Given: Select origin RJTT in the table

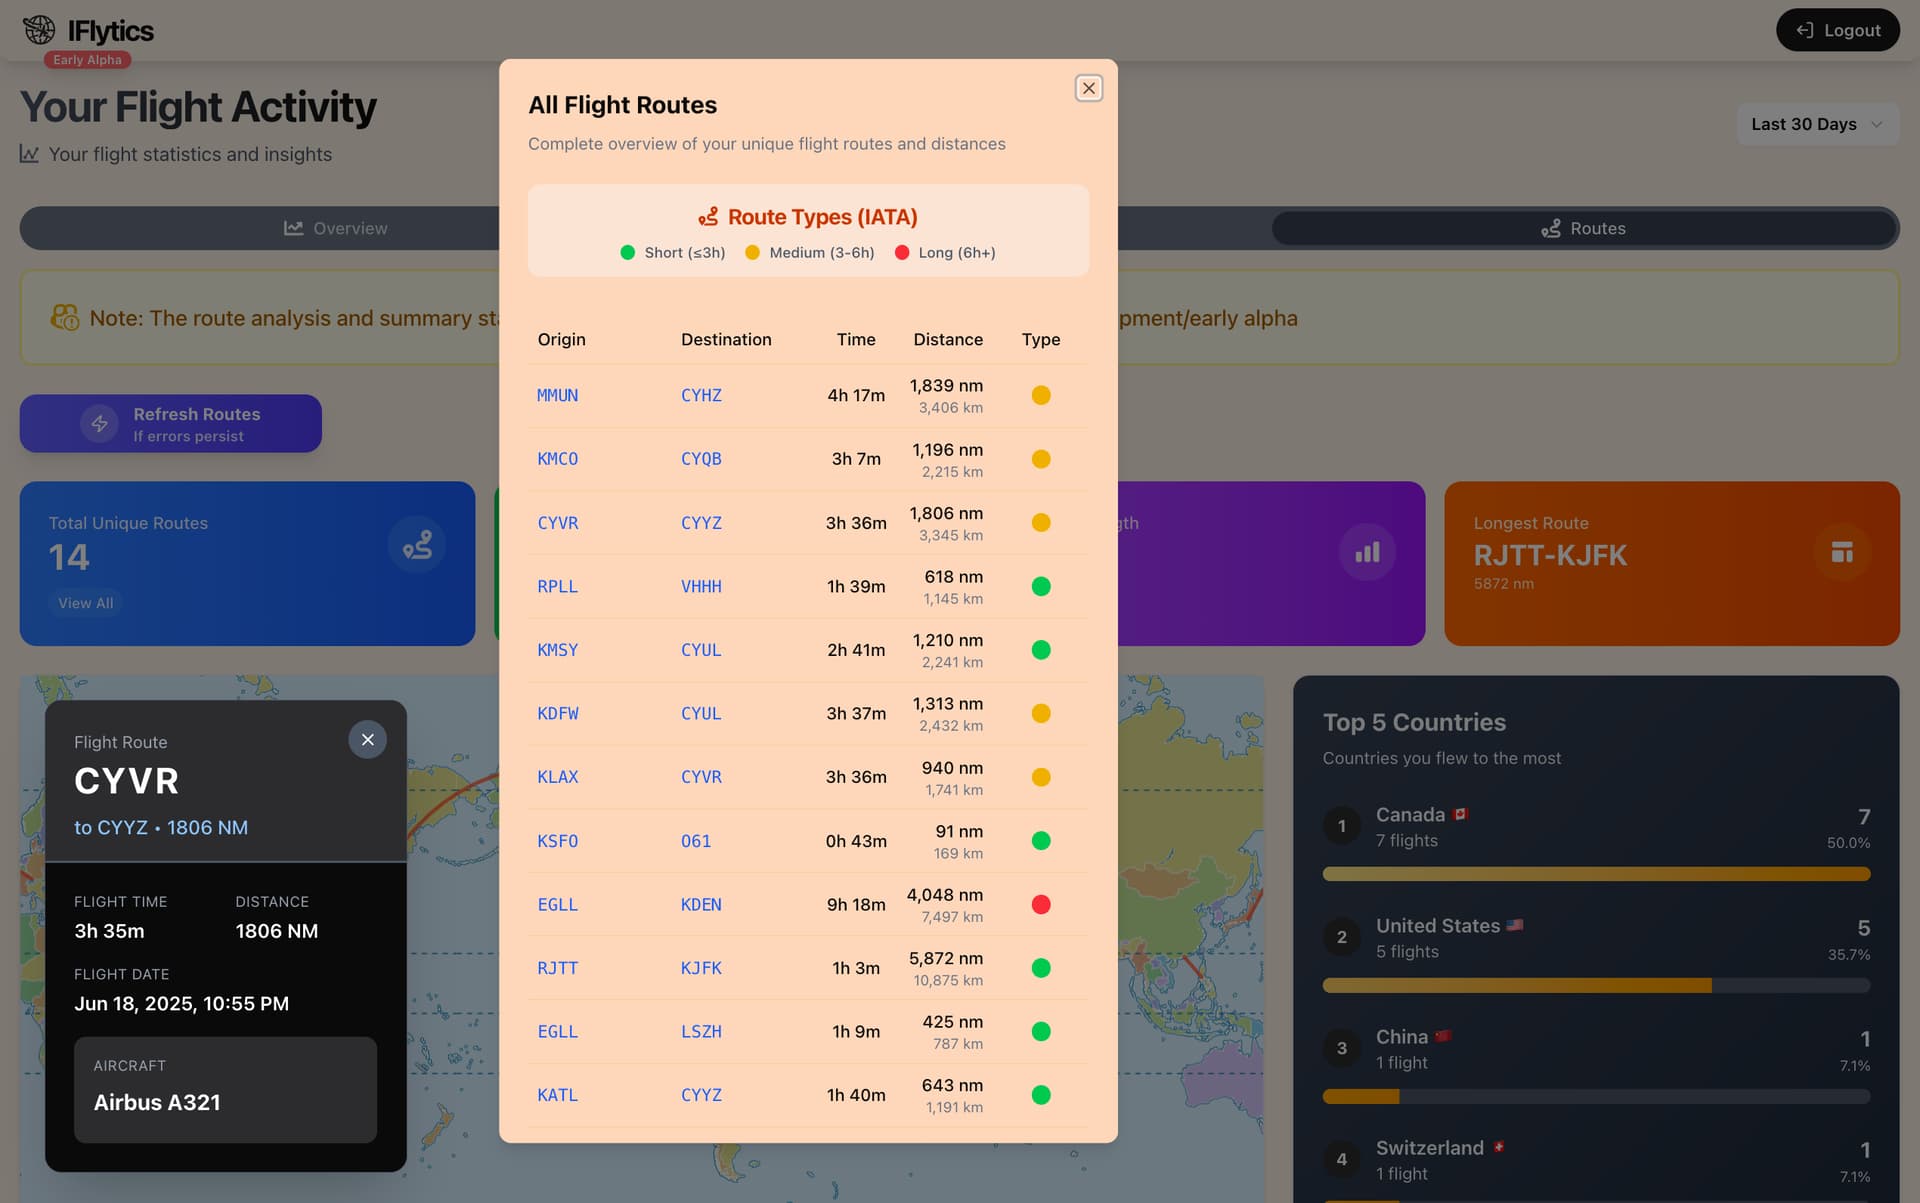Looking at the screenshot, I should coord(557,968).
